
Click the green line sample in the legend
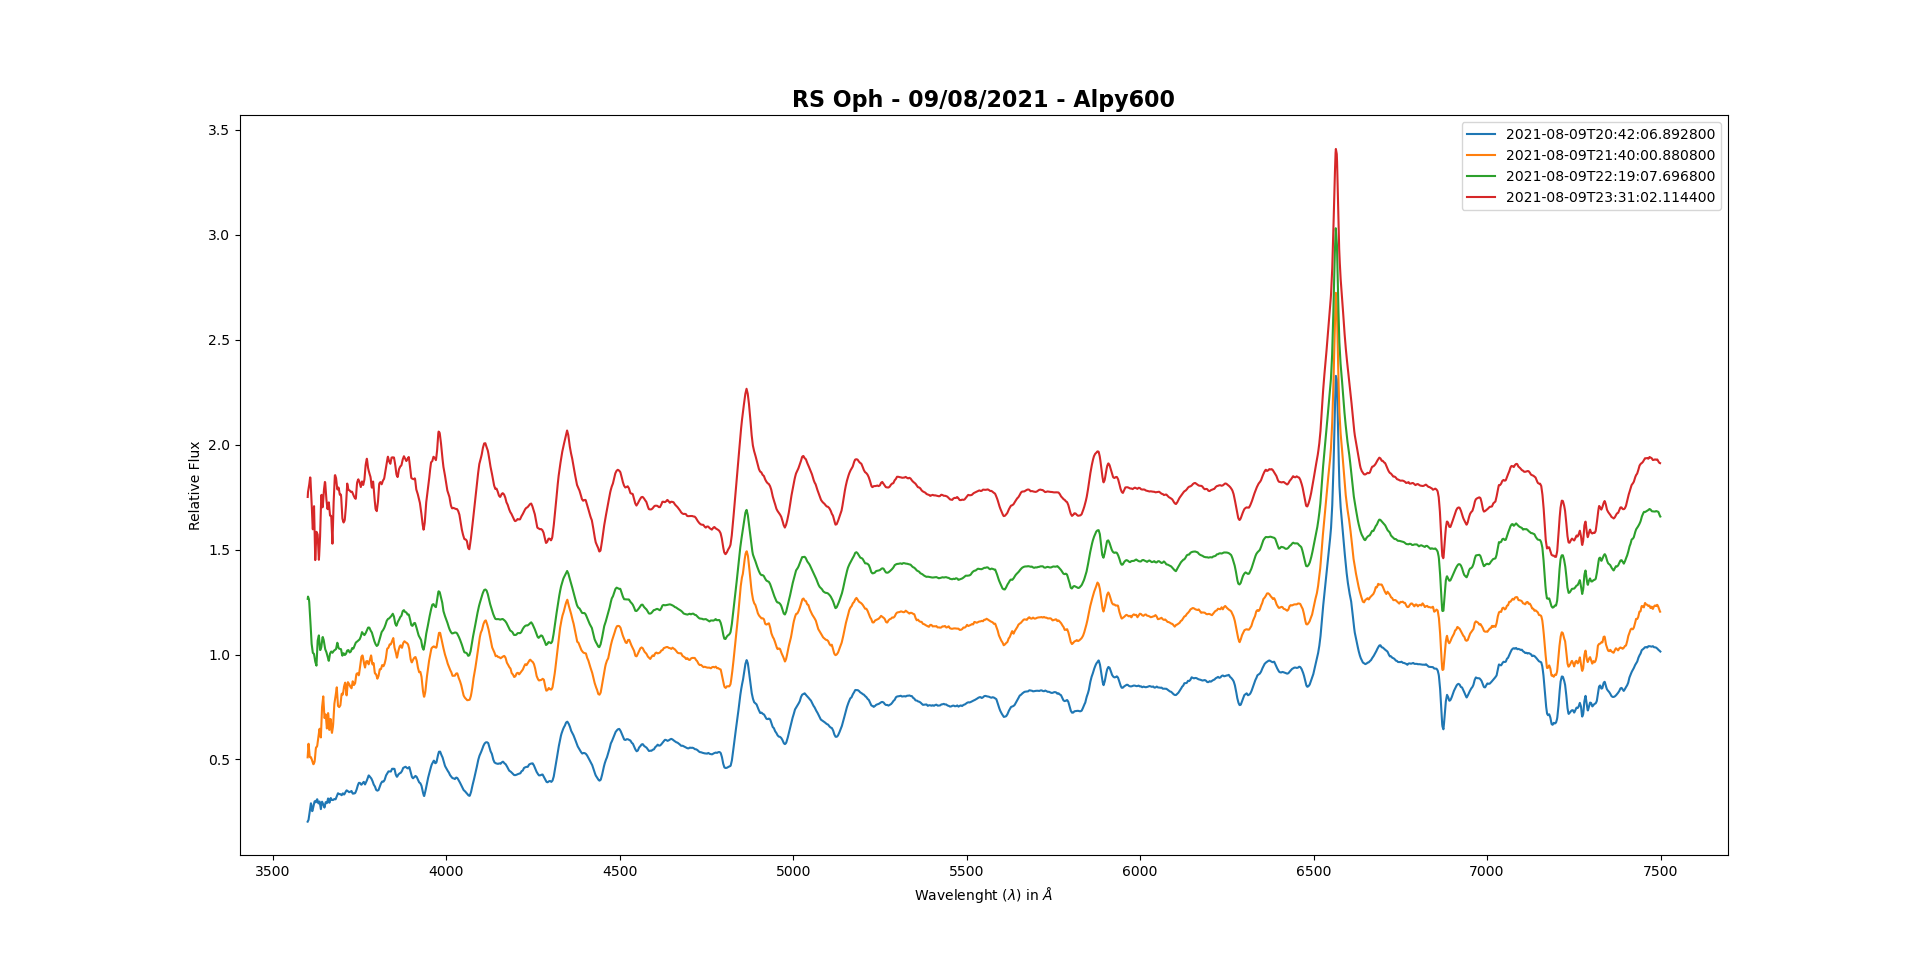1481,177
